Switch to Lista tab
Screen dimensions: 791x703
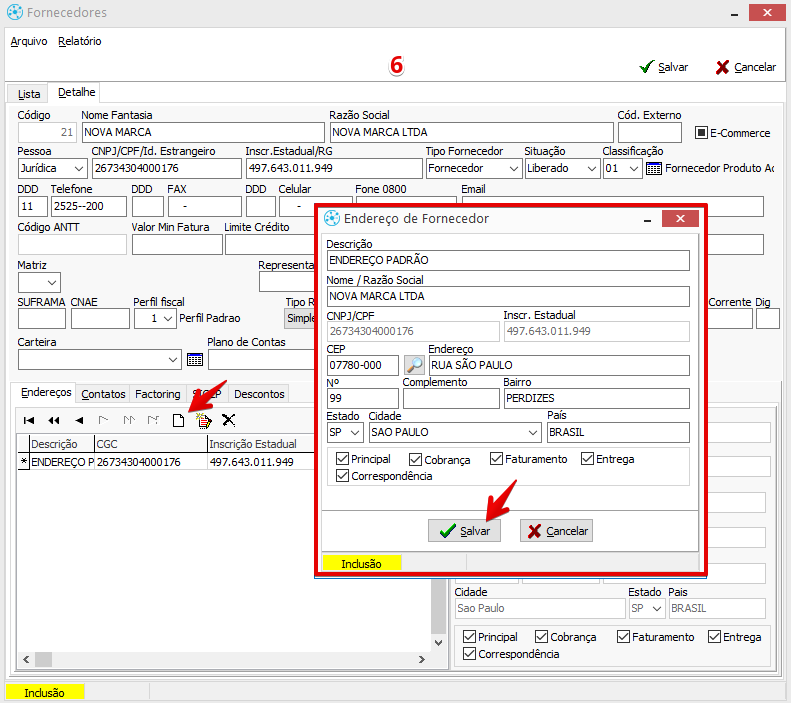pos(29,94)
